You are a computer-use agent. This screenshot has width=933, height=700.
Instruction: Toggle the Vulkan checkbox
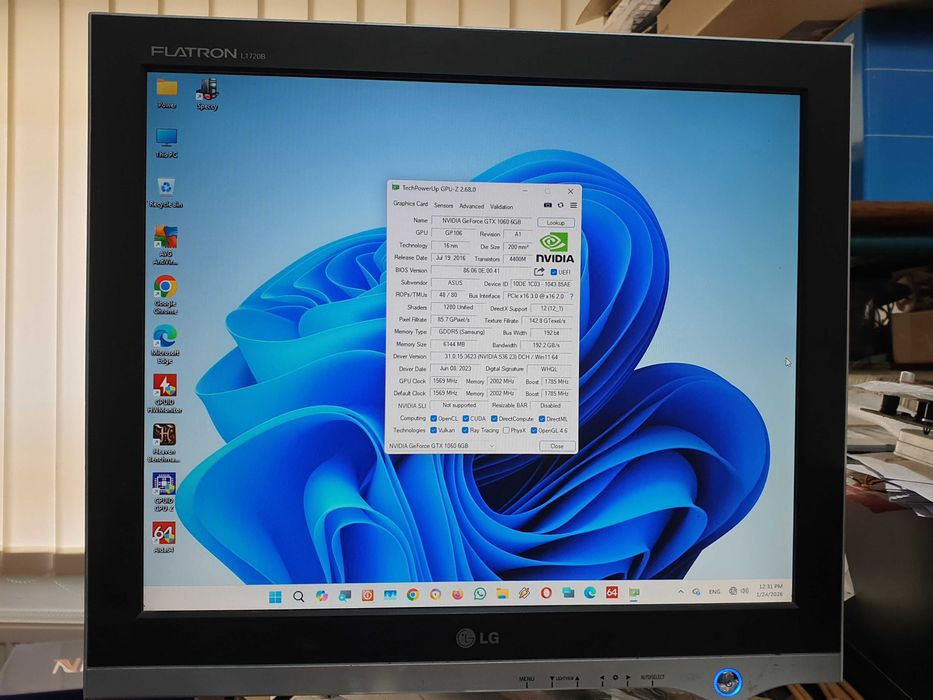pos(434,430)
